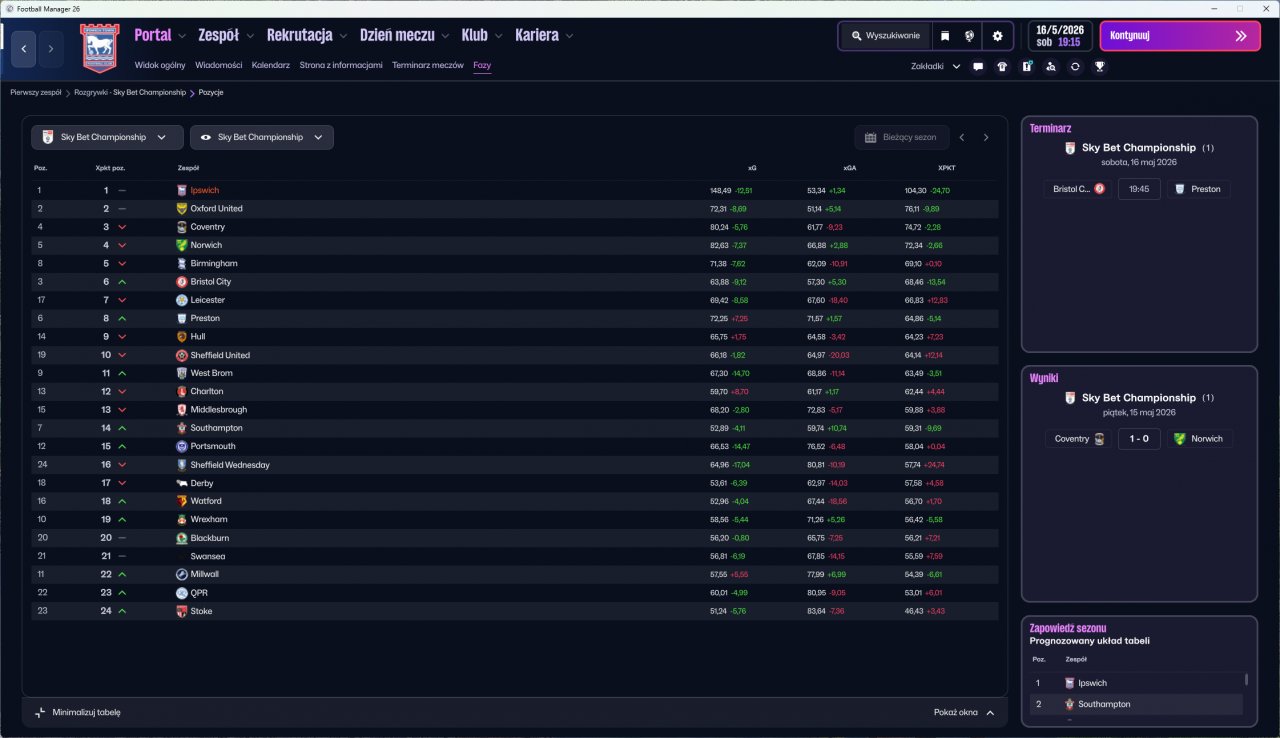Open the 1 - 0 Coventry v Norwich result

[x=1139, y=439]
